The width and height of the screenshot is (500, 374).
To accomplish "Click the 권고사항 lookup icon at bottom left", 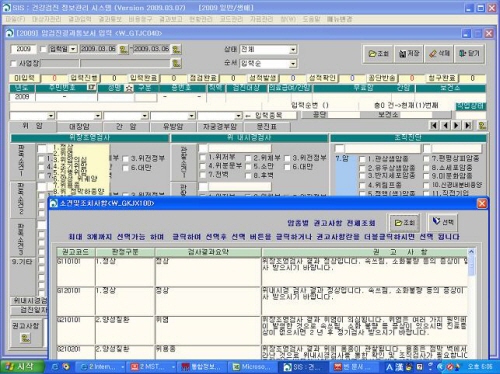I will [x=25, y=338].
